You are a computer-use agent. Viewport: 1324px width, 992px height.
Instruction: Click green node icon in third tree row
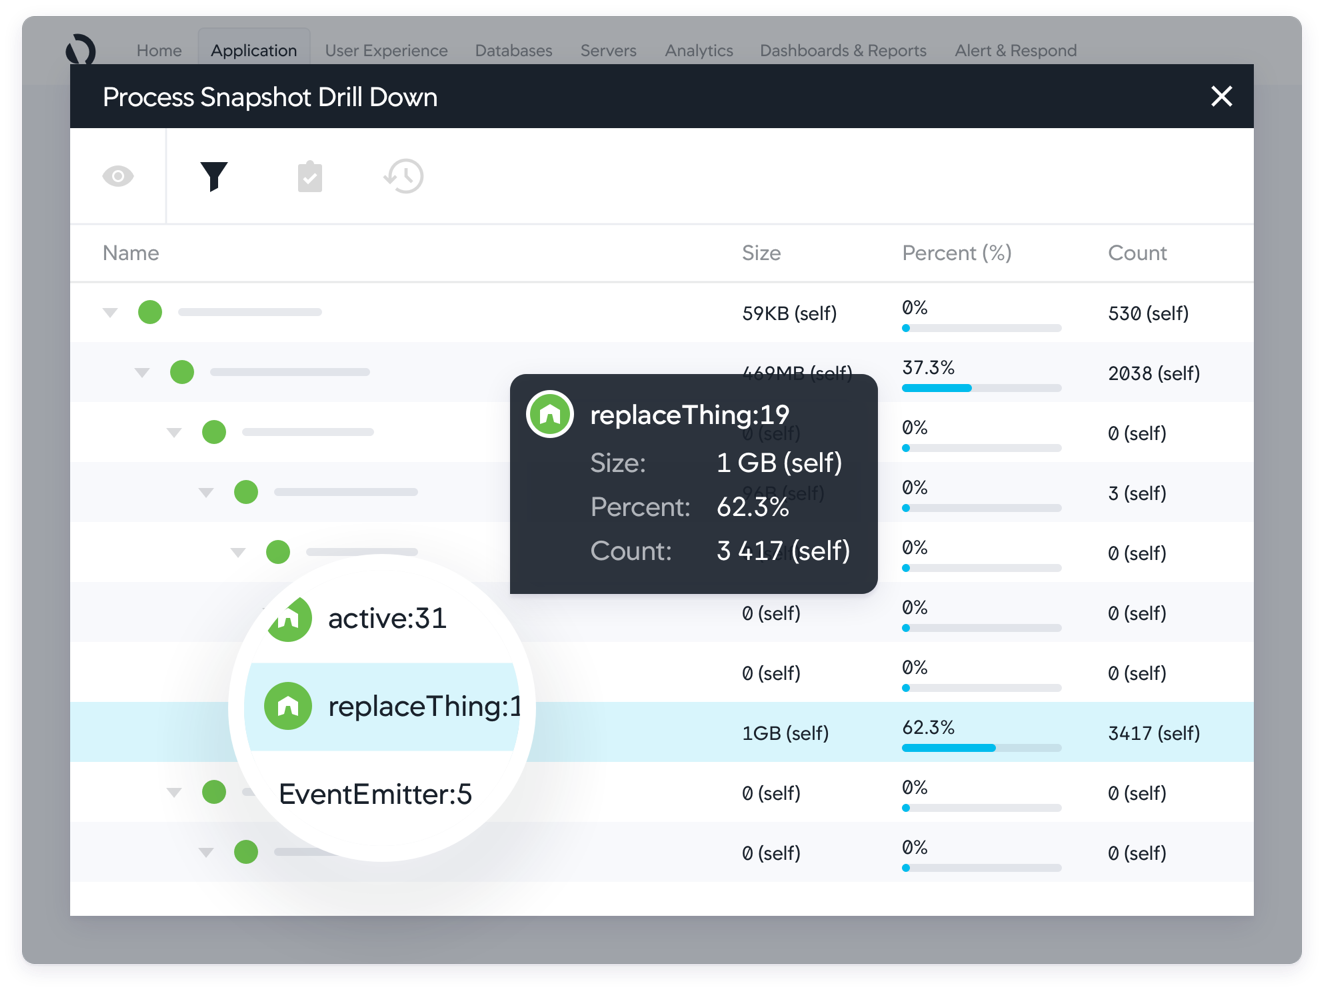[214, 432]
